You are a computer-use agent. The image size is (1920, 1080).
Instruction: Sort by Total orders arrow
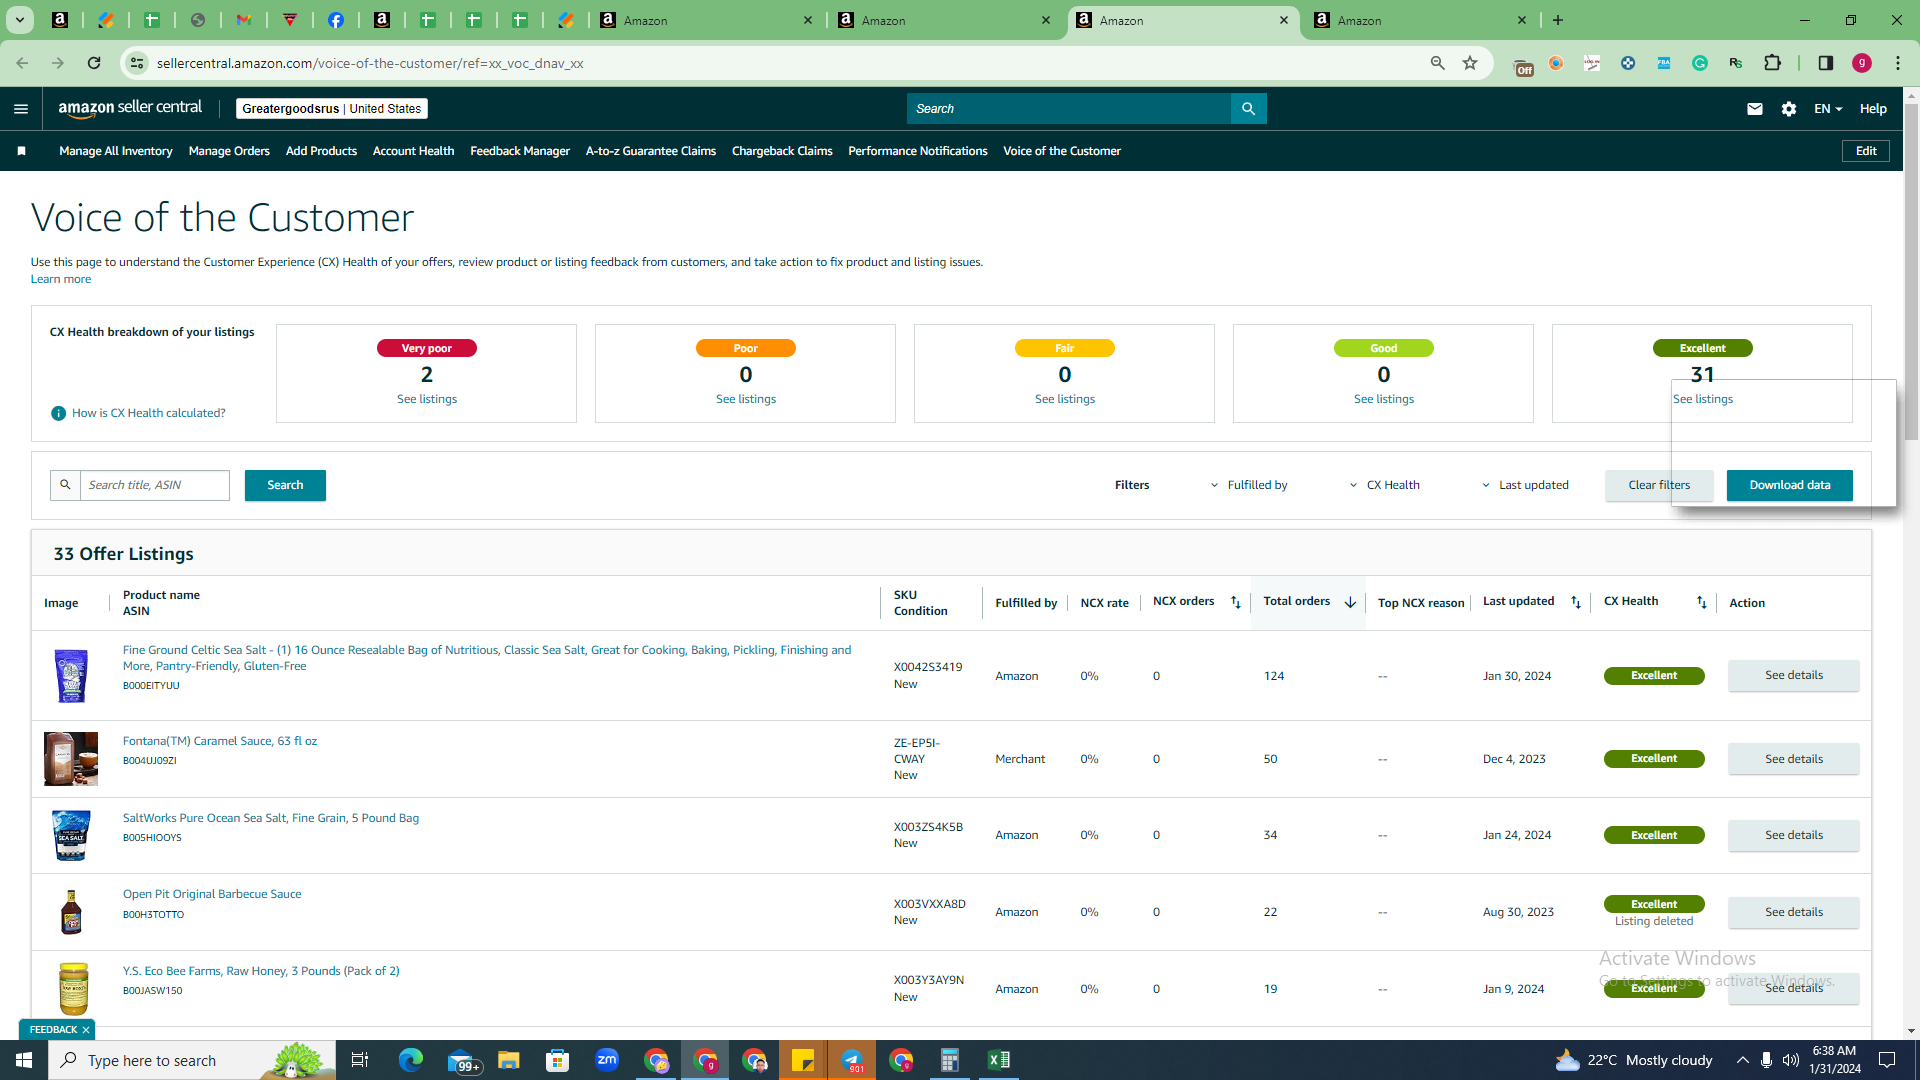pos(1350,602)
